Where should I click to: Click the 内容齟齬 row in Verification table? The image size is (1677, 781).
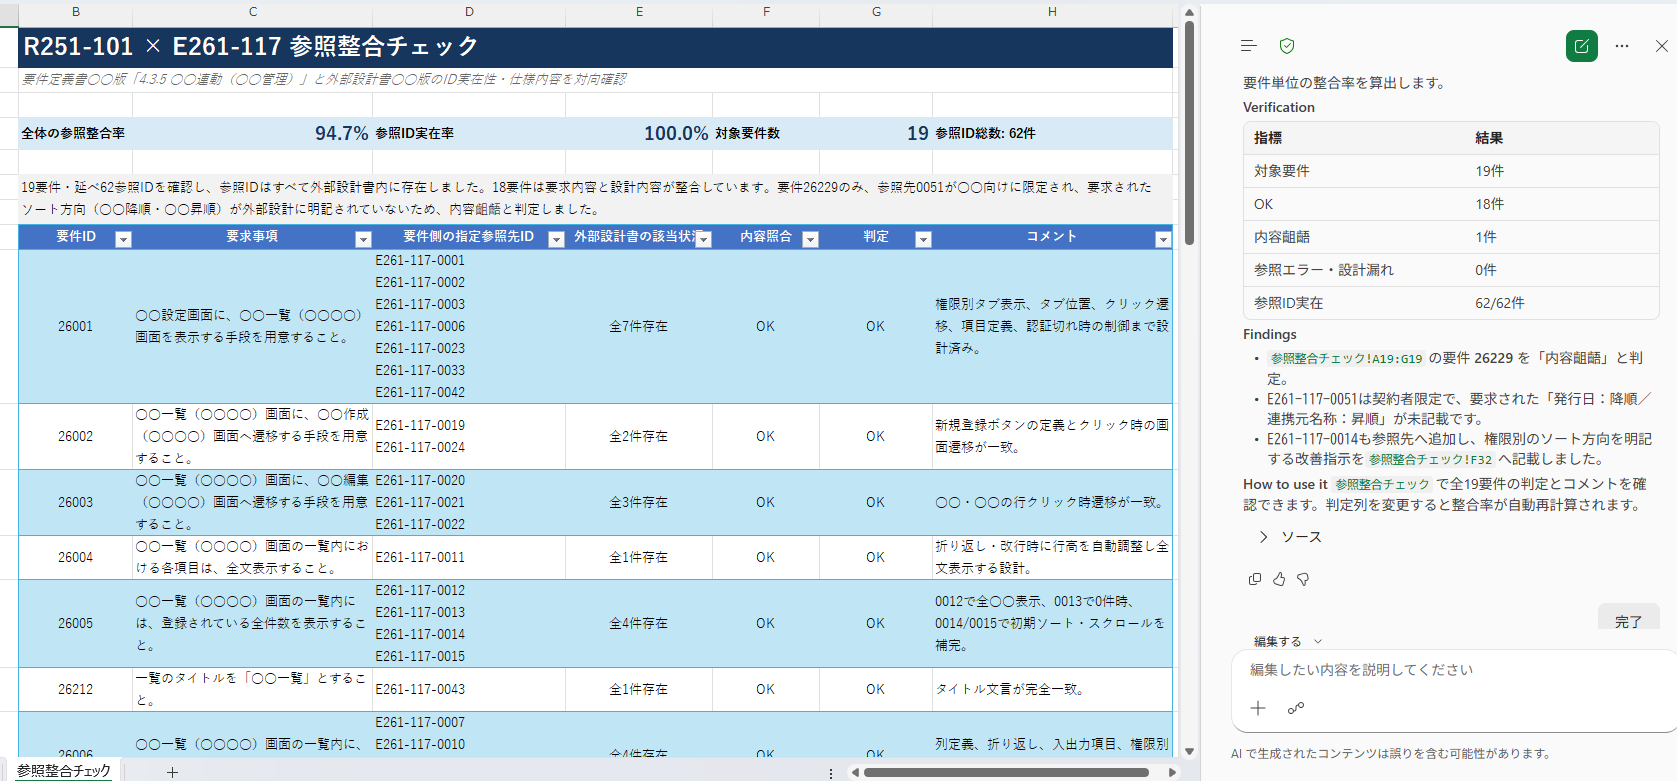click(x=1451, y=237)
